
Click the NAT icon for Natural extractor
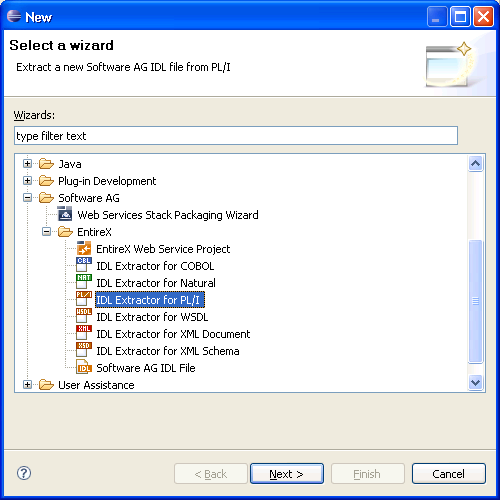84,282
